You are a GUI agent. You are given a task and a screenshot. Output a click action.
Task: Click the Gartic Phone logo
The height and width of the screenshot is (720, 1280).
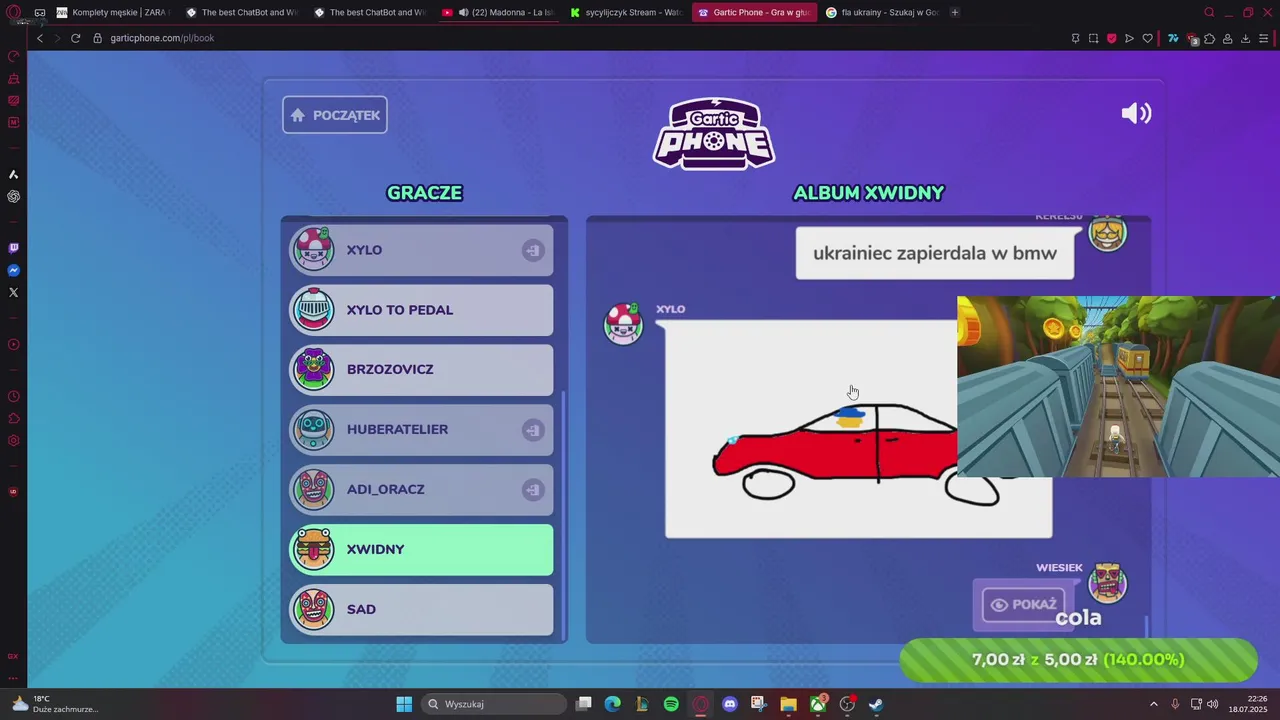(714, 133)
